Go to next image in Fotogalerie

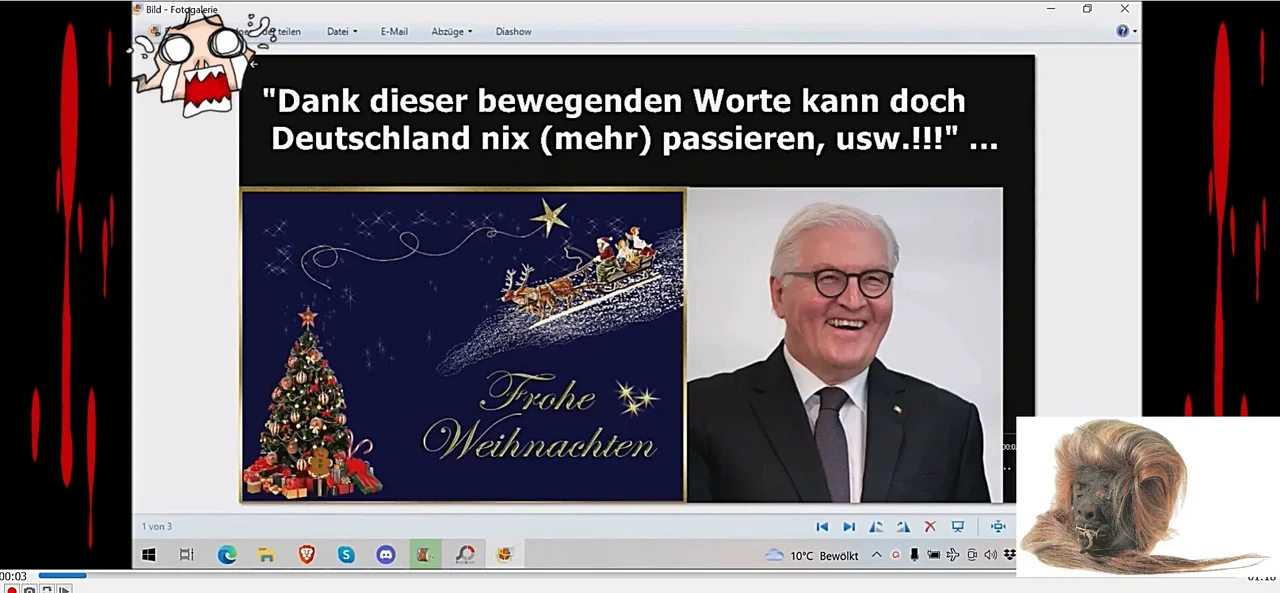coord(849,527)
